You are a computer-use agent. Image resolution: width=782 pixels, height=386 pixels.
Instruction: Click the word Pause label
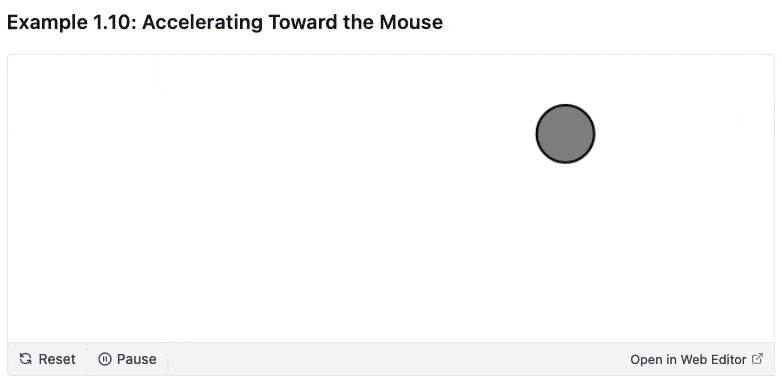(137, 359)
